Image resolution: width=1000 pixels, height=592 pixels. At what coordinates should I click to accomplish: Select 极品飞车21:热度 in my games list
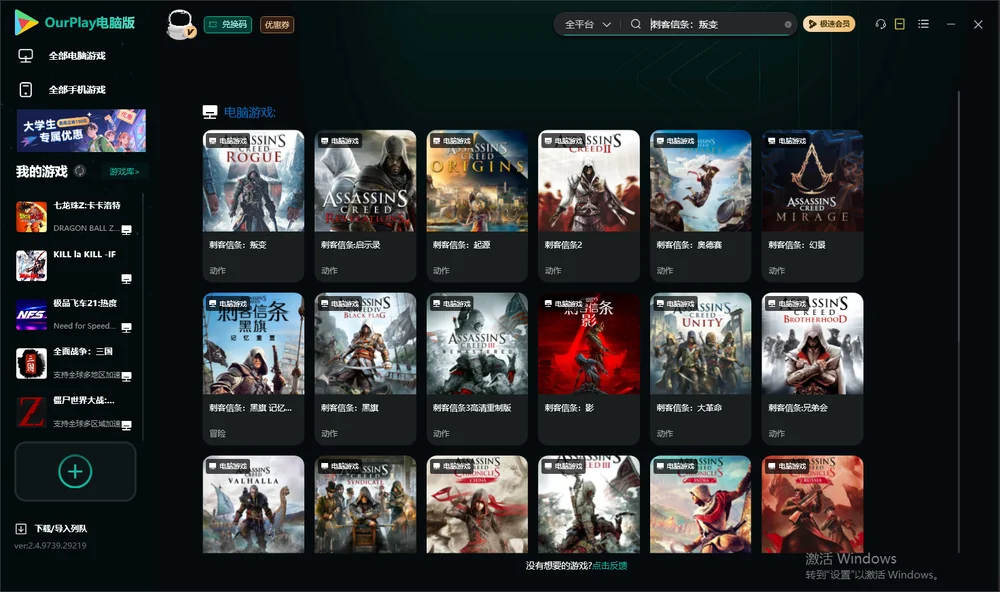coord(75,314)
